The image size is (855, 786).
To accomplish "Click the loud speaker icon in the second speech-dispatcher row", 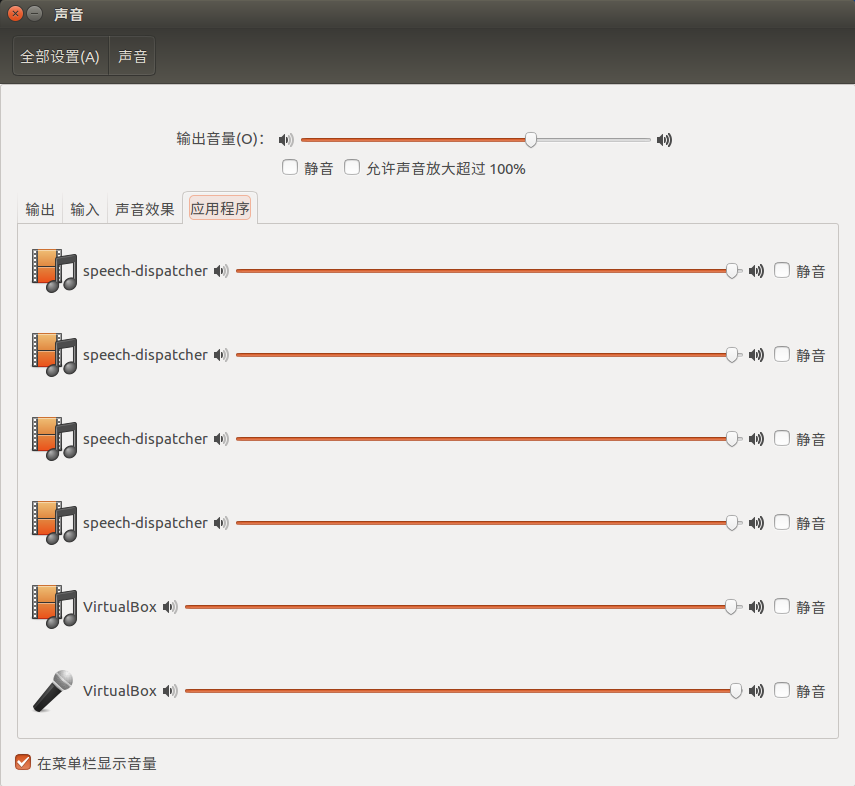I will (756, 355).
